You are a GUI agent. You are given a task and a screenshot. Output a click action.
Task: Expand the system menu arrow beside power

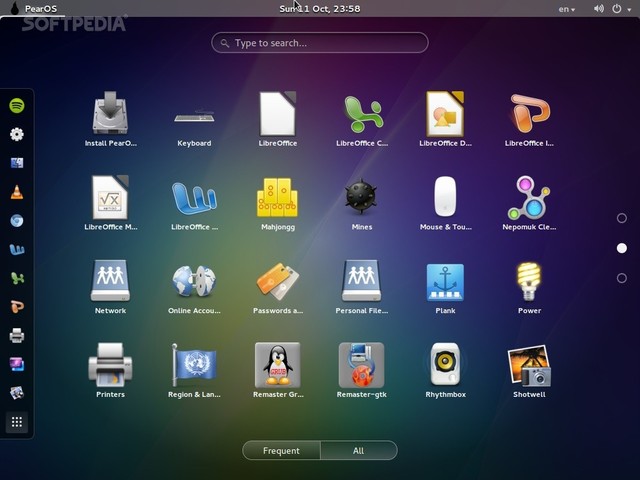click(629, 9)
